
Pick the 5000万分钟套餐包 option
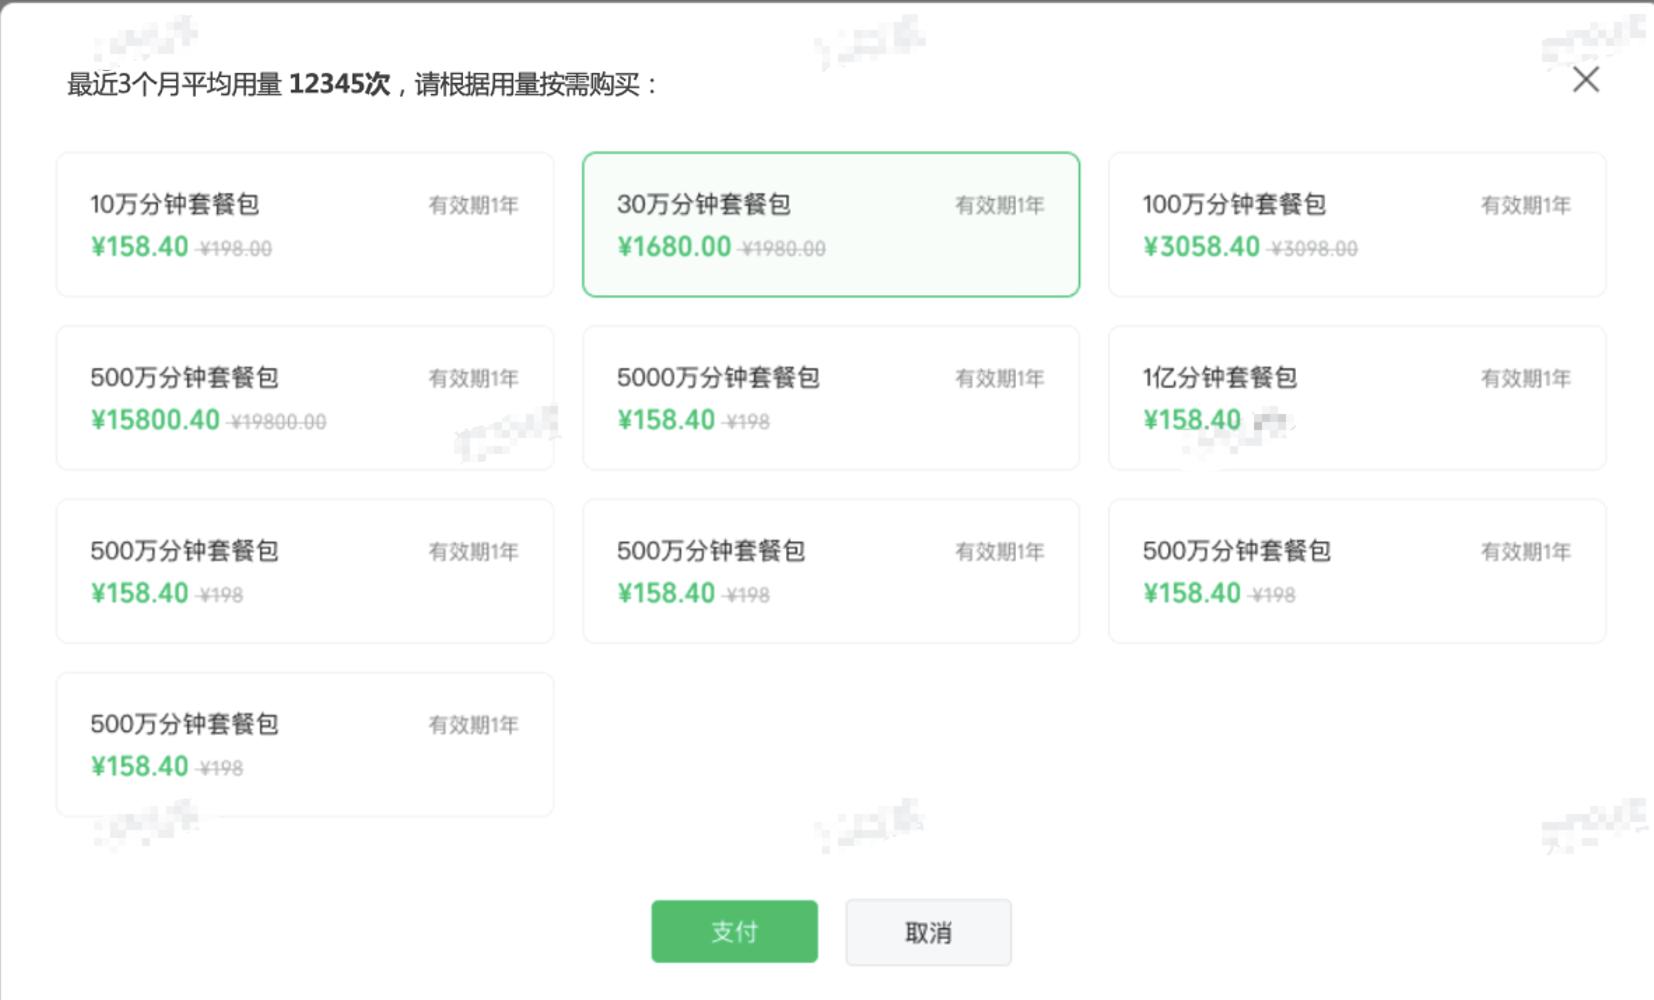[830, 396]
